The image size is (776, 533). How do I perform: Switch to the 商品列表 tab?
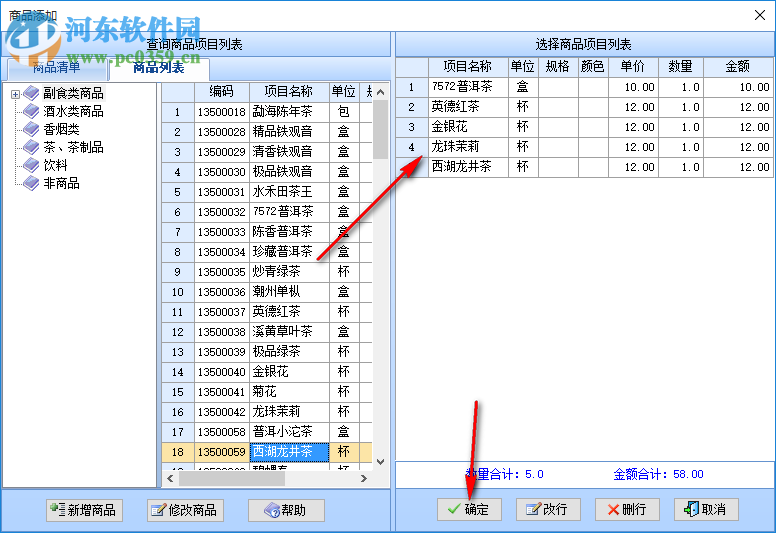pos(159,67)
